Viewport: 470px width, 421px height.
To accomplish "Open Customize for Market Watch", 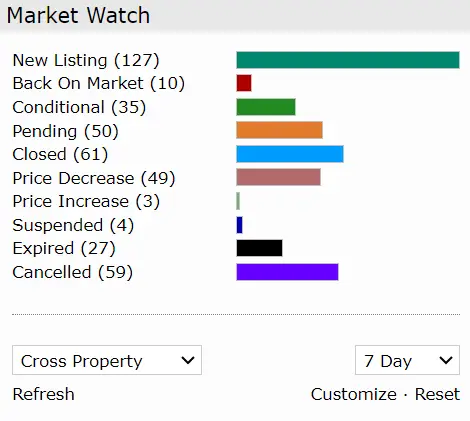I will coord(354,394).
